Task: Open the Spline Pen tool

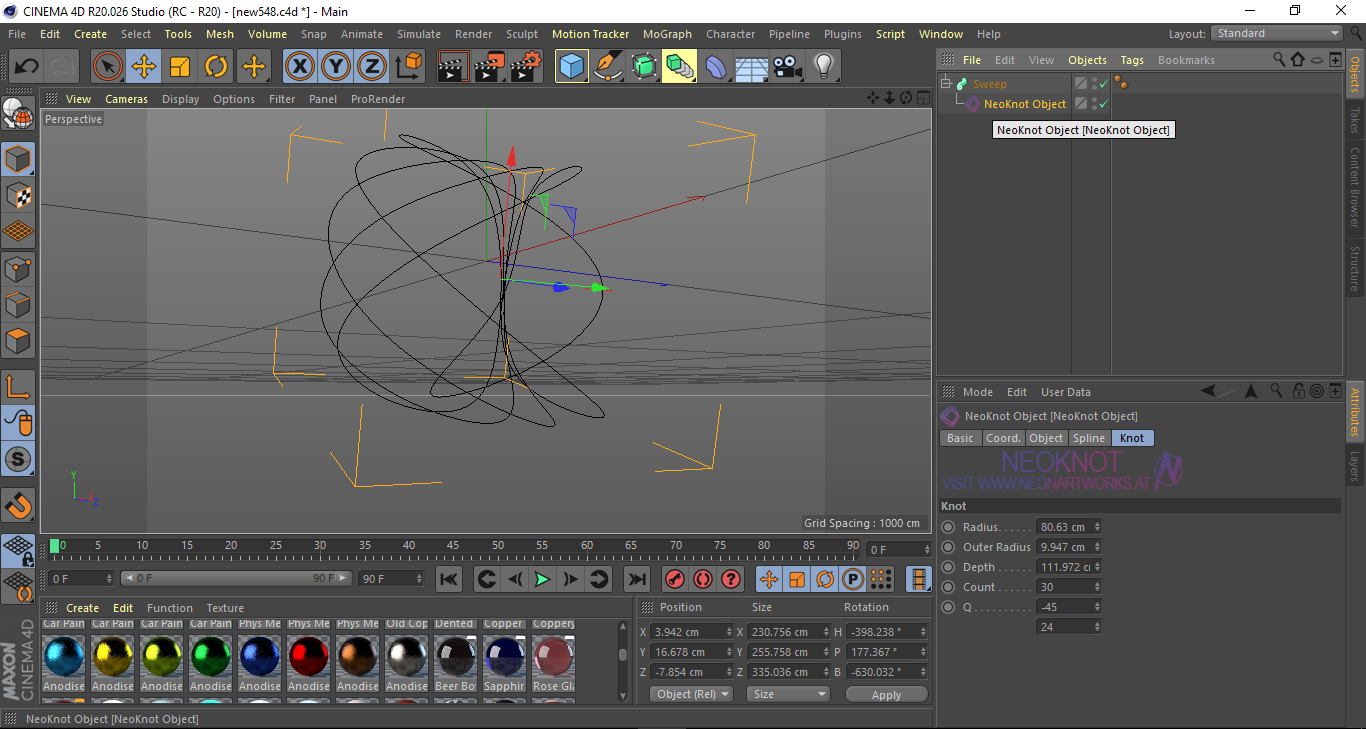Action: tap(607, 67)
